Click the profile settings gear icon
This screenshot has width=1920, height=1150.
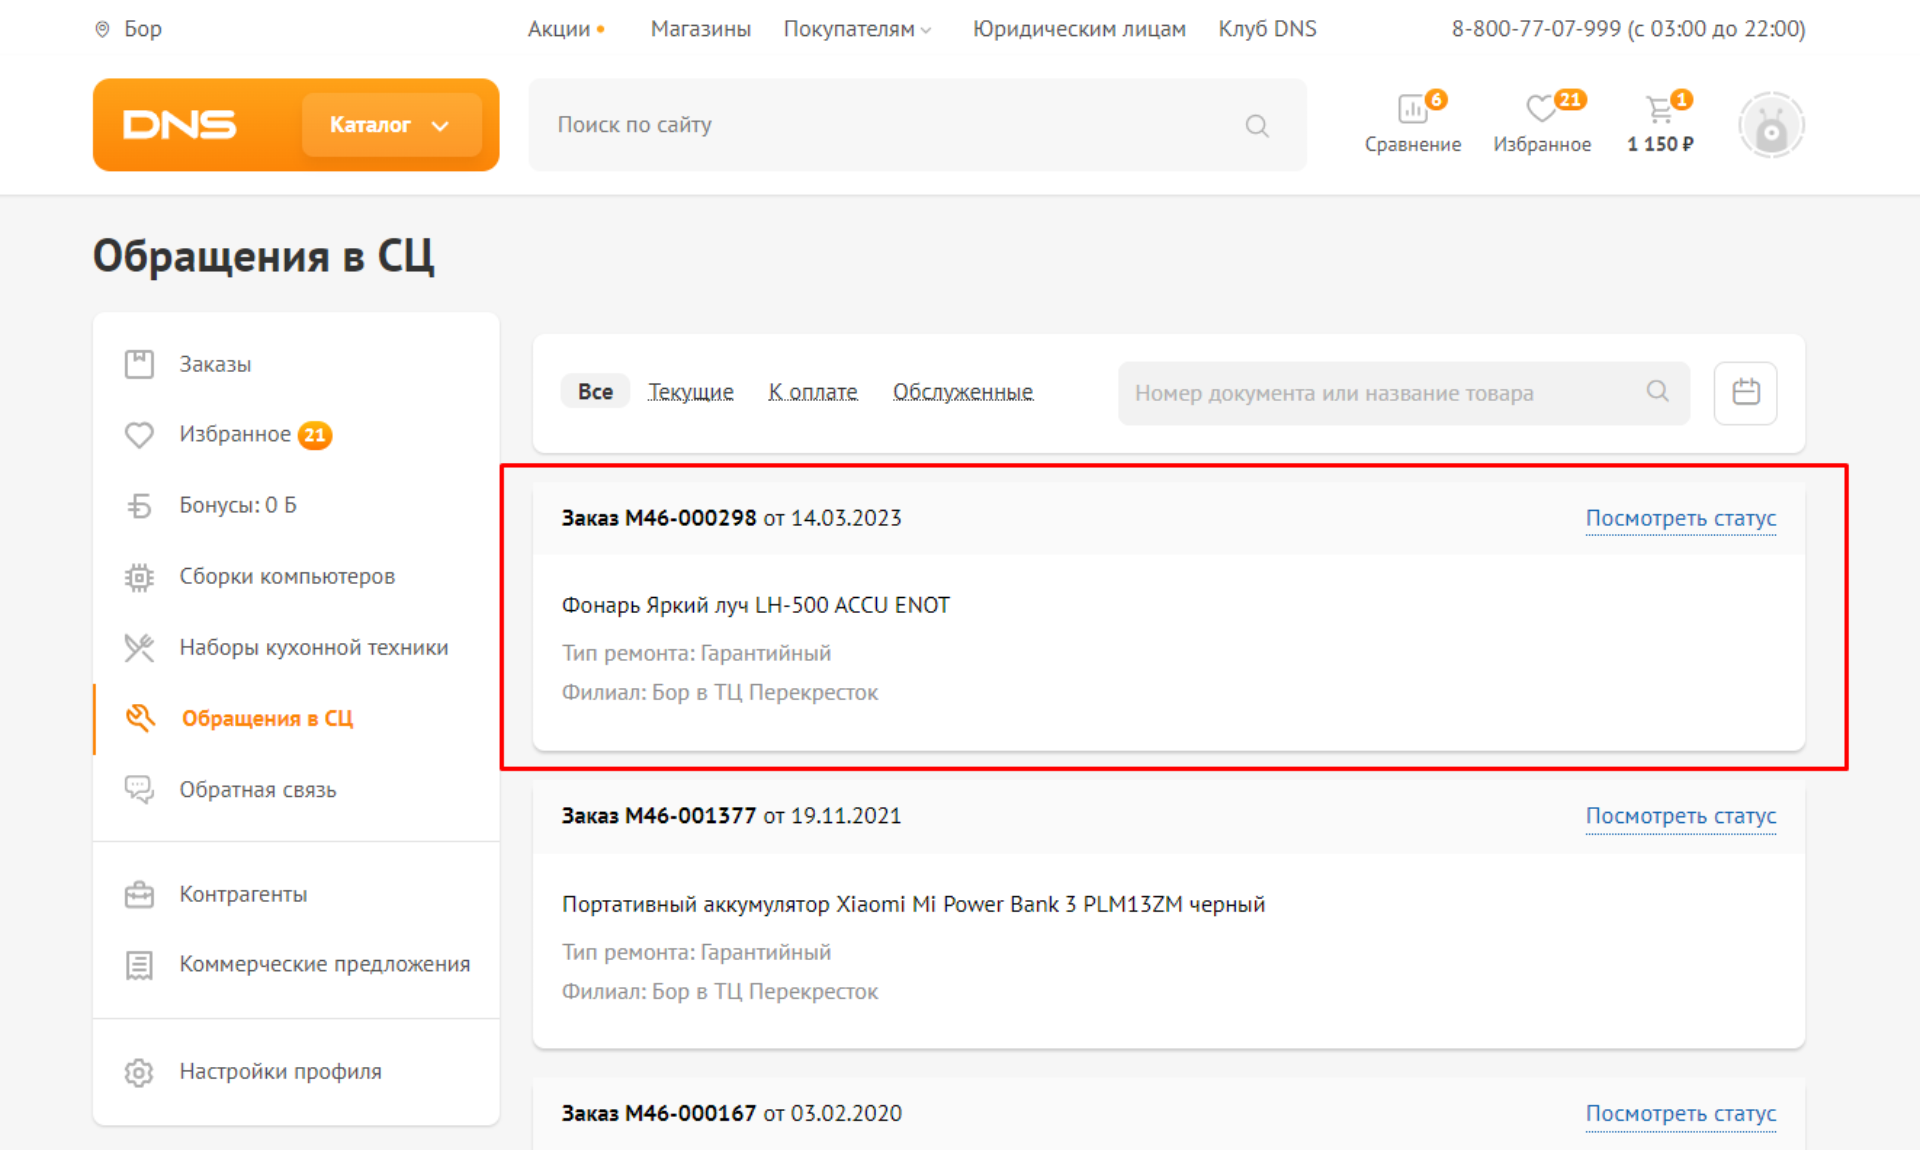click(139, 1072)
